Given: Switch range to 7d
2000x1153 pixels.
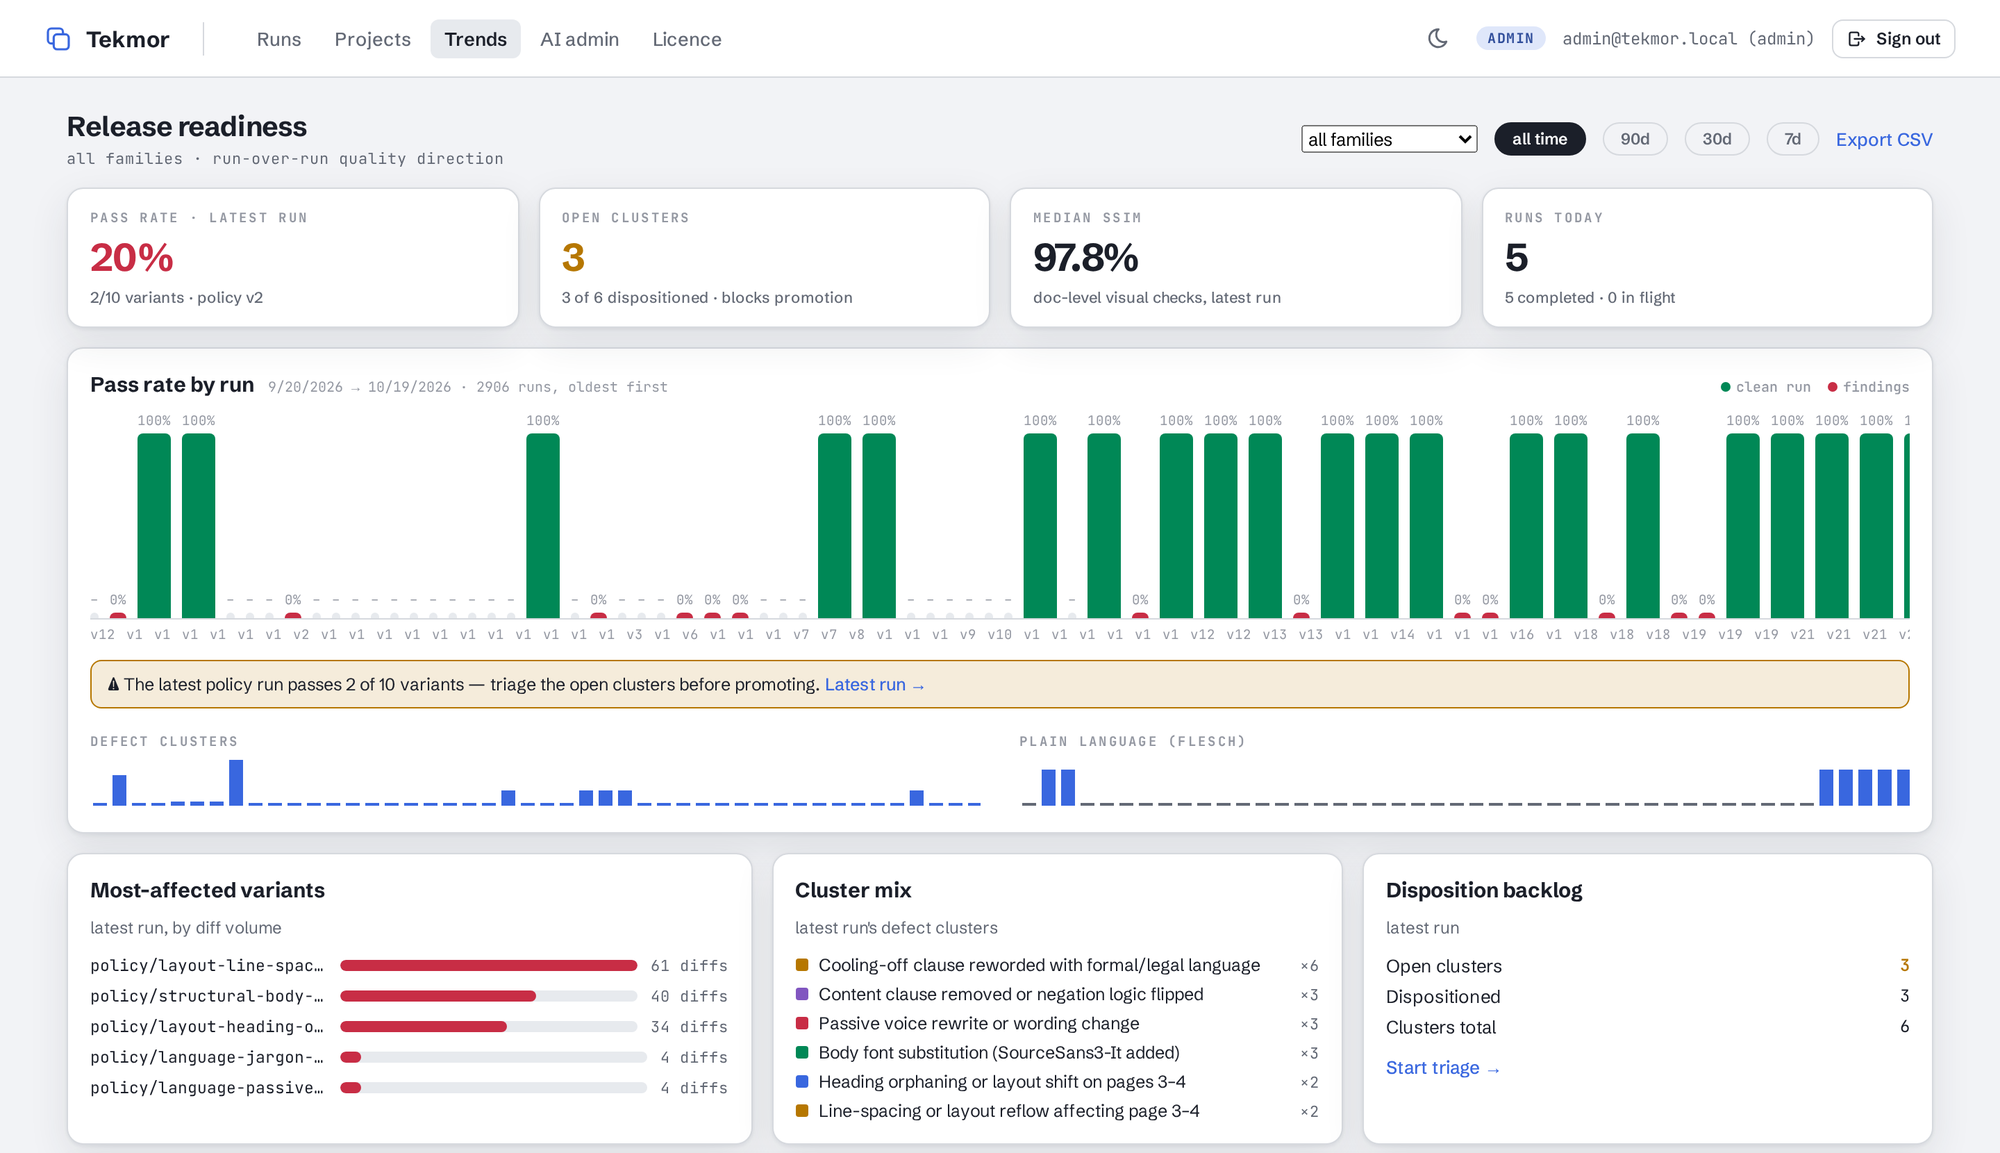Looking at the screenshot, I should tap(1792, 139).
